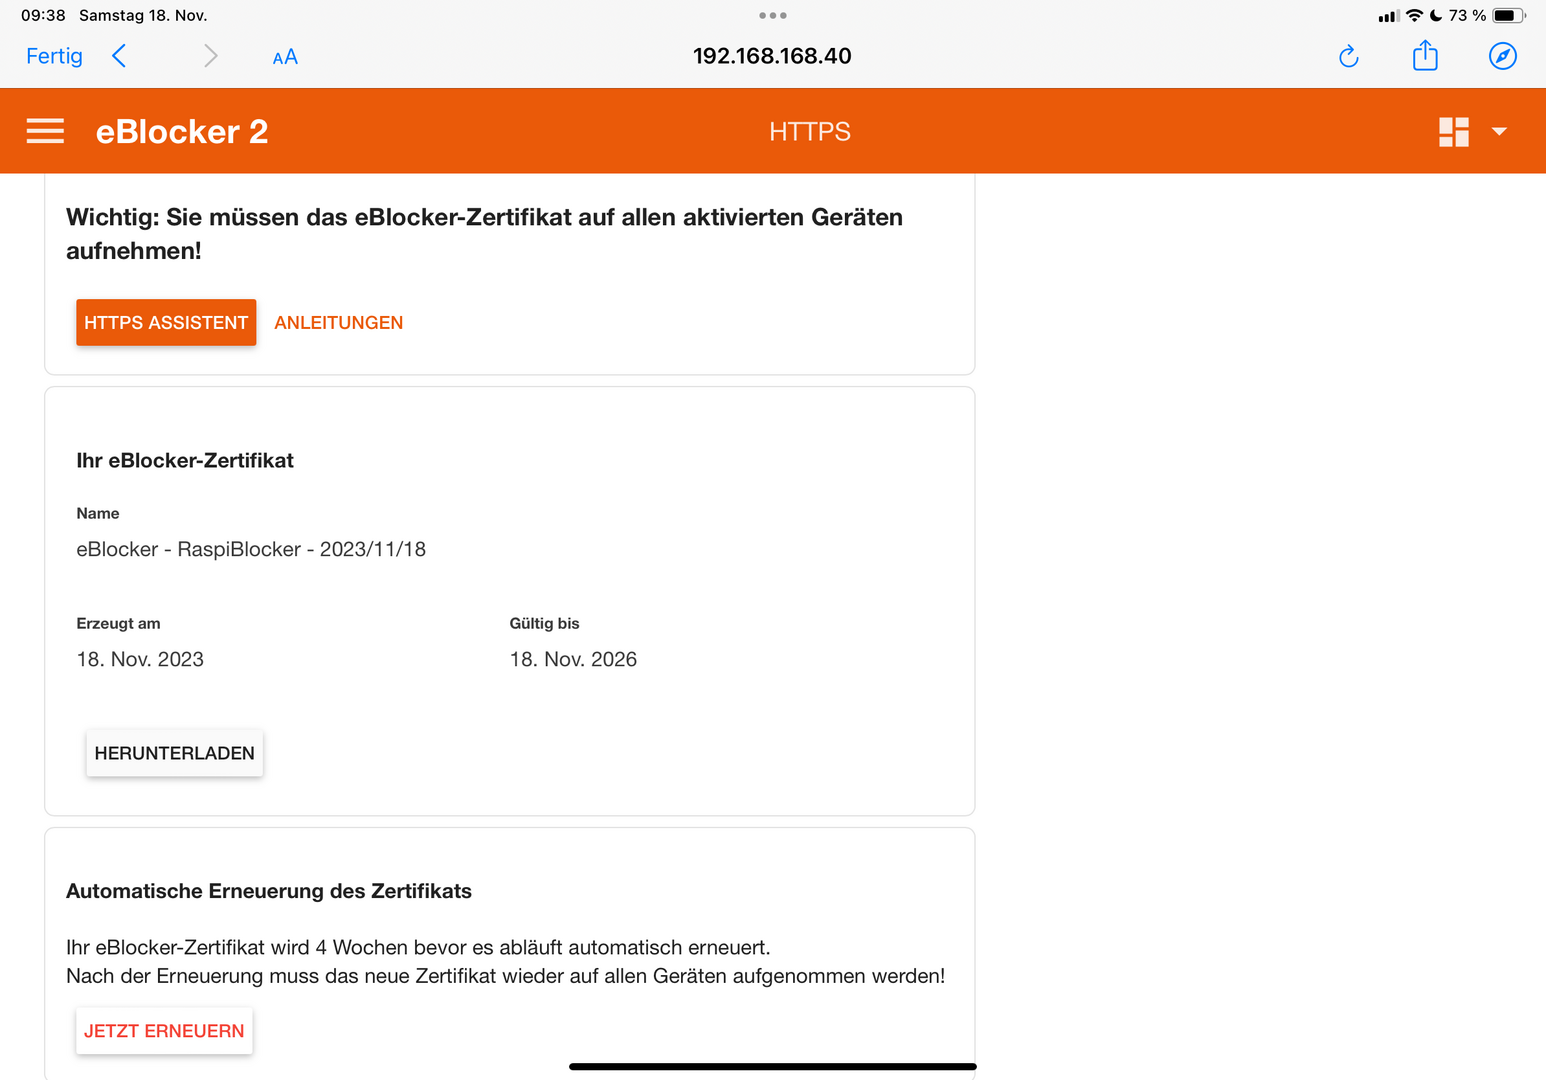Tap the 192.168.168.40 address field
1546x1080 pixels.
coord(772,56)
